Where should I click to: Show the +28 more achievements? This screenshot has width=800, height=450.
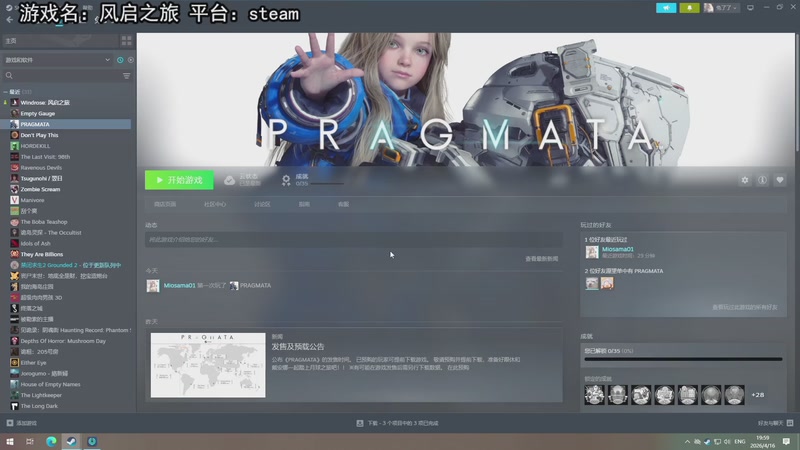(x=758, y=395)
